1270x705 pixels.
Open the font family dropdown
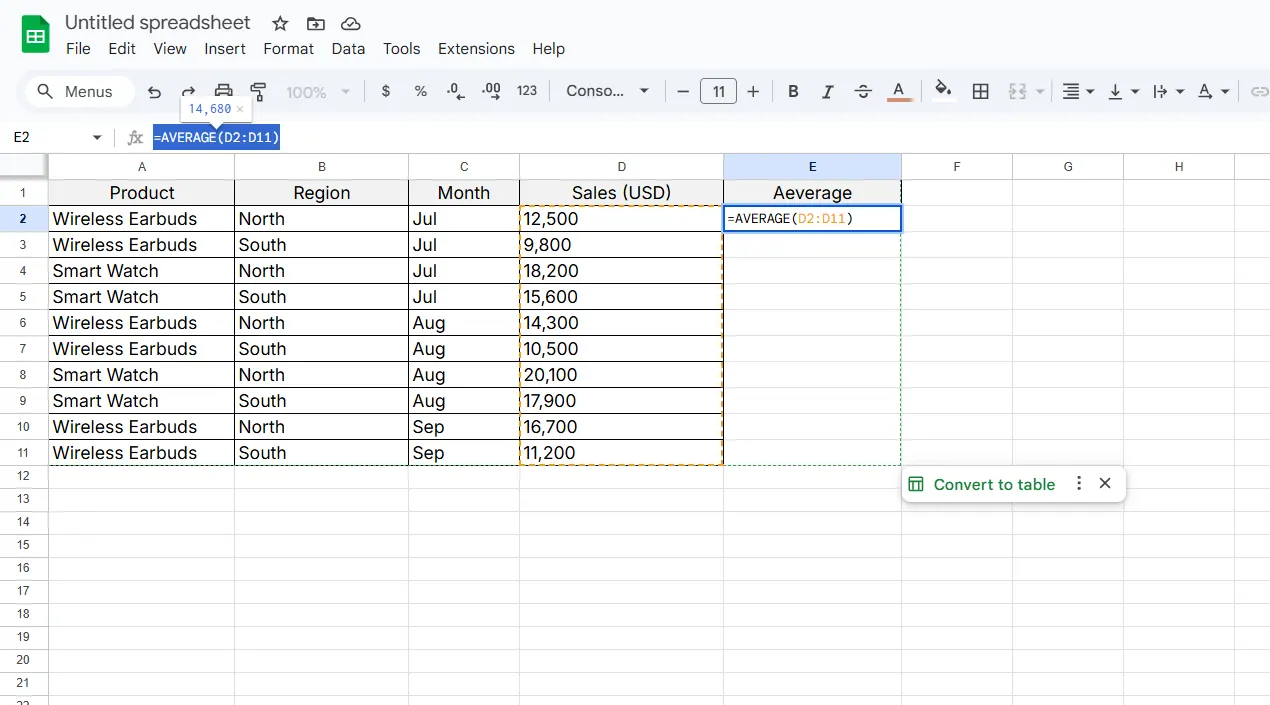[x=608, y=92]
